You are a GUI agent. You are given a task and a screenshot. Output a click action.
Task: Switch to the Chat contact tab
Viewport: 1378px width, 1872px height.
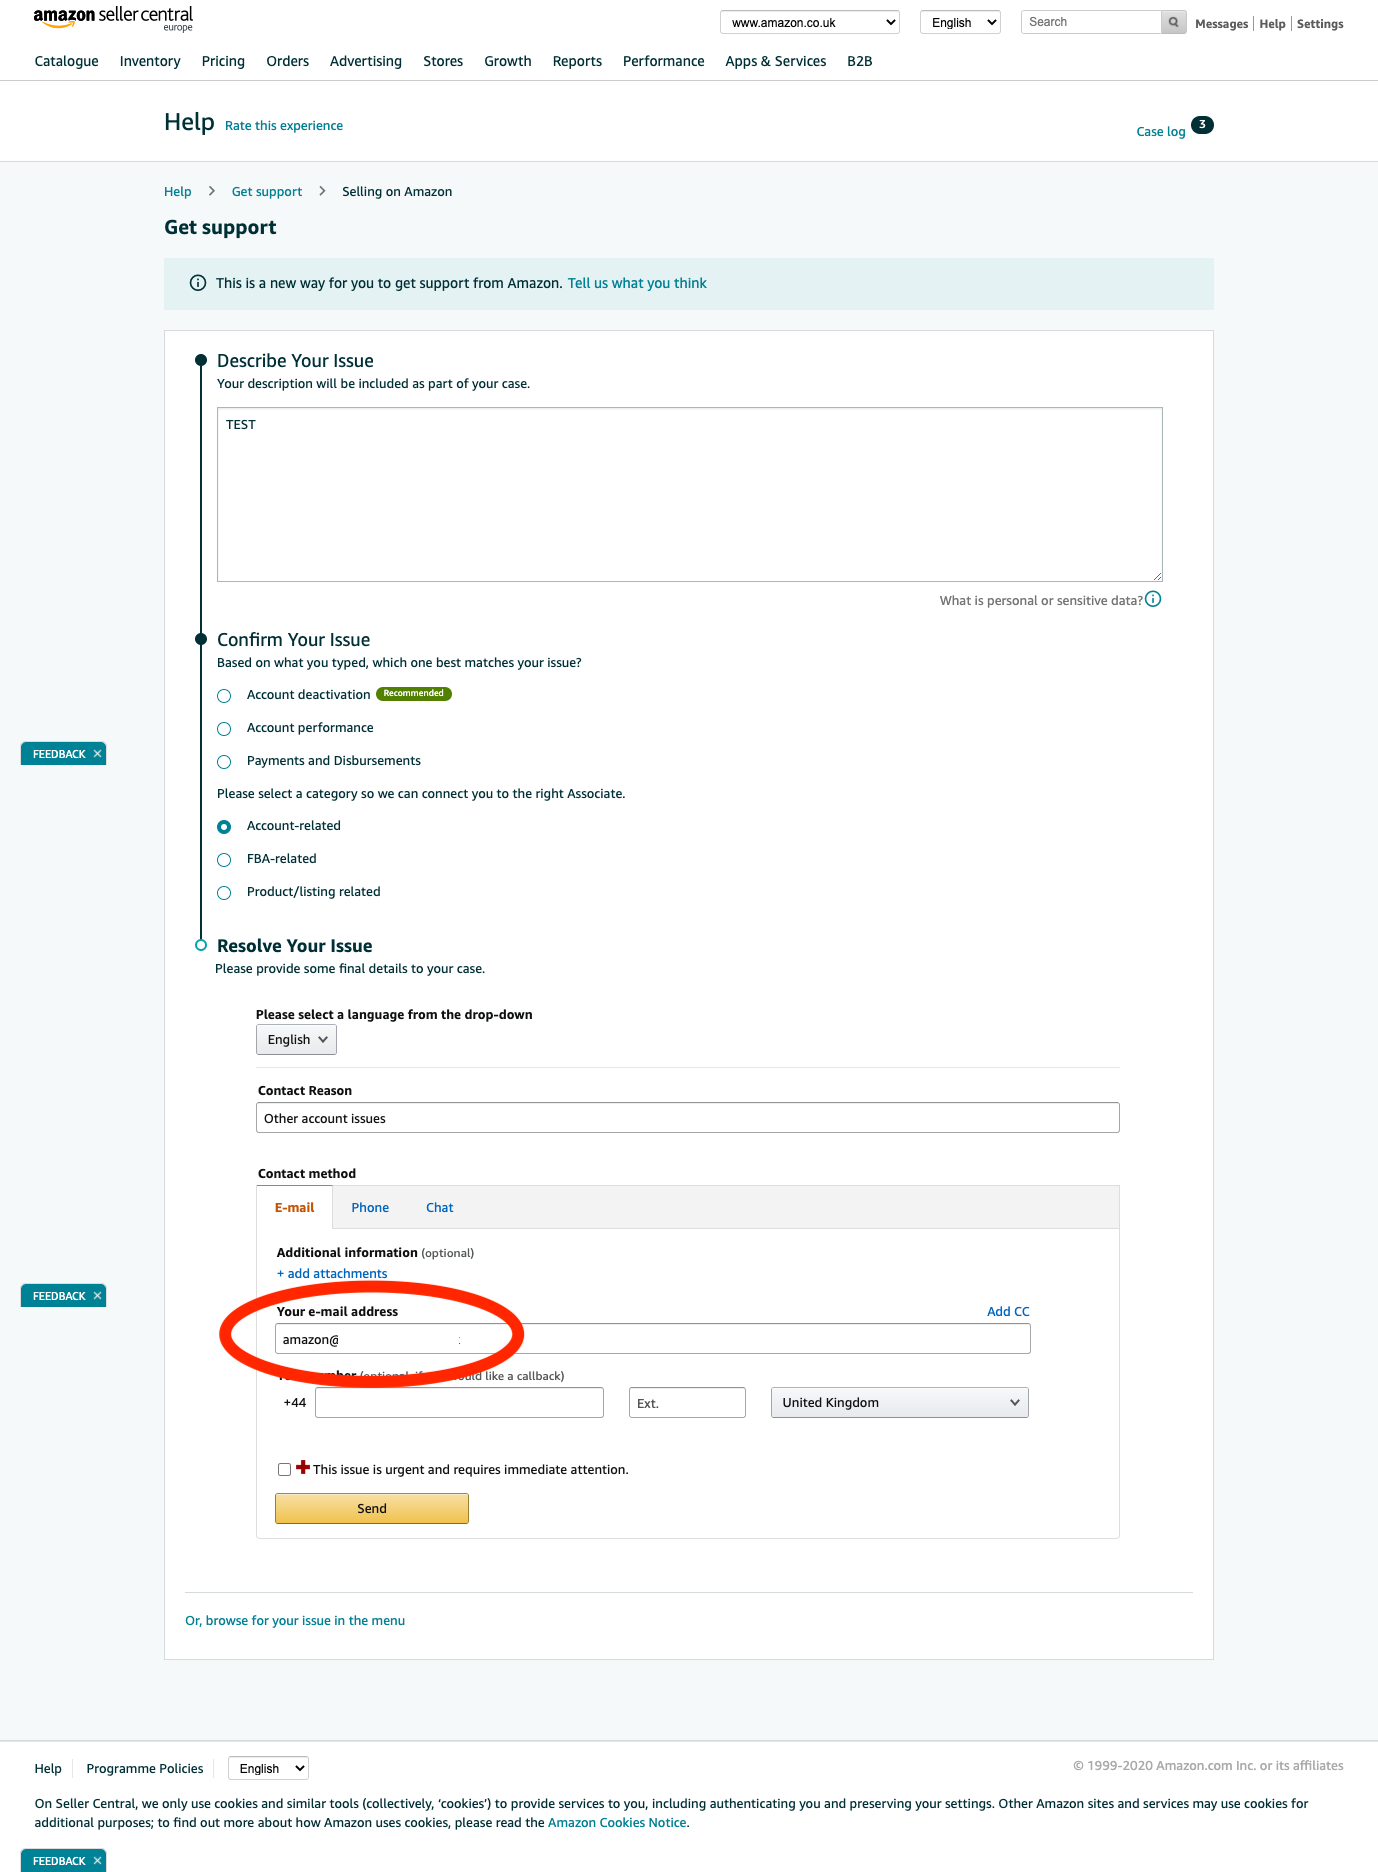pyautogui.click(x=439, y=1208)
